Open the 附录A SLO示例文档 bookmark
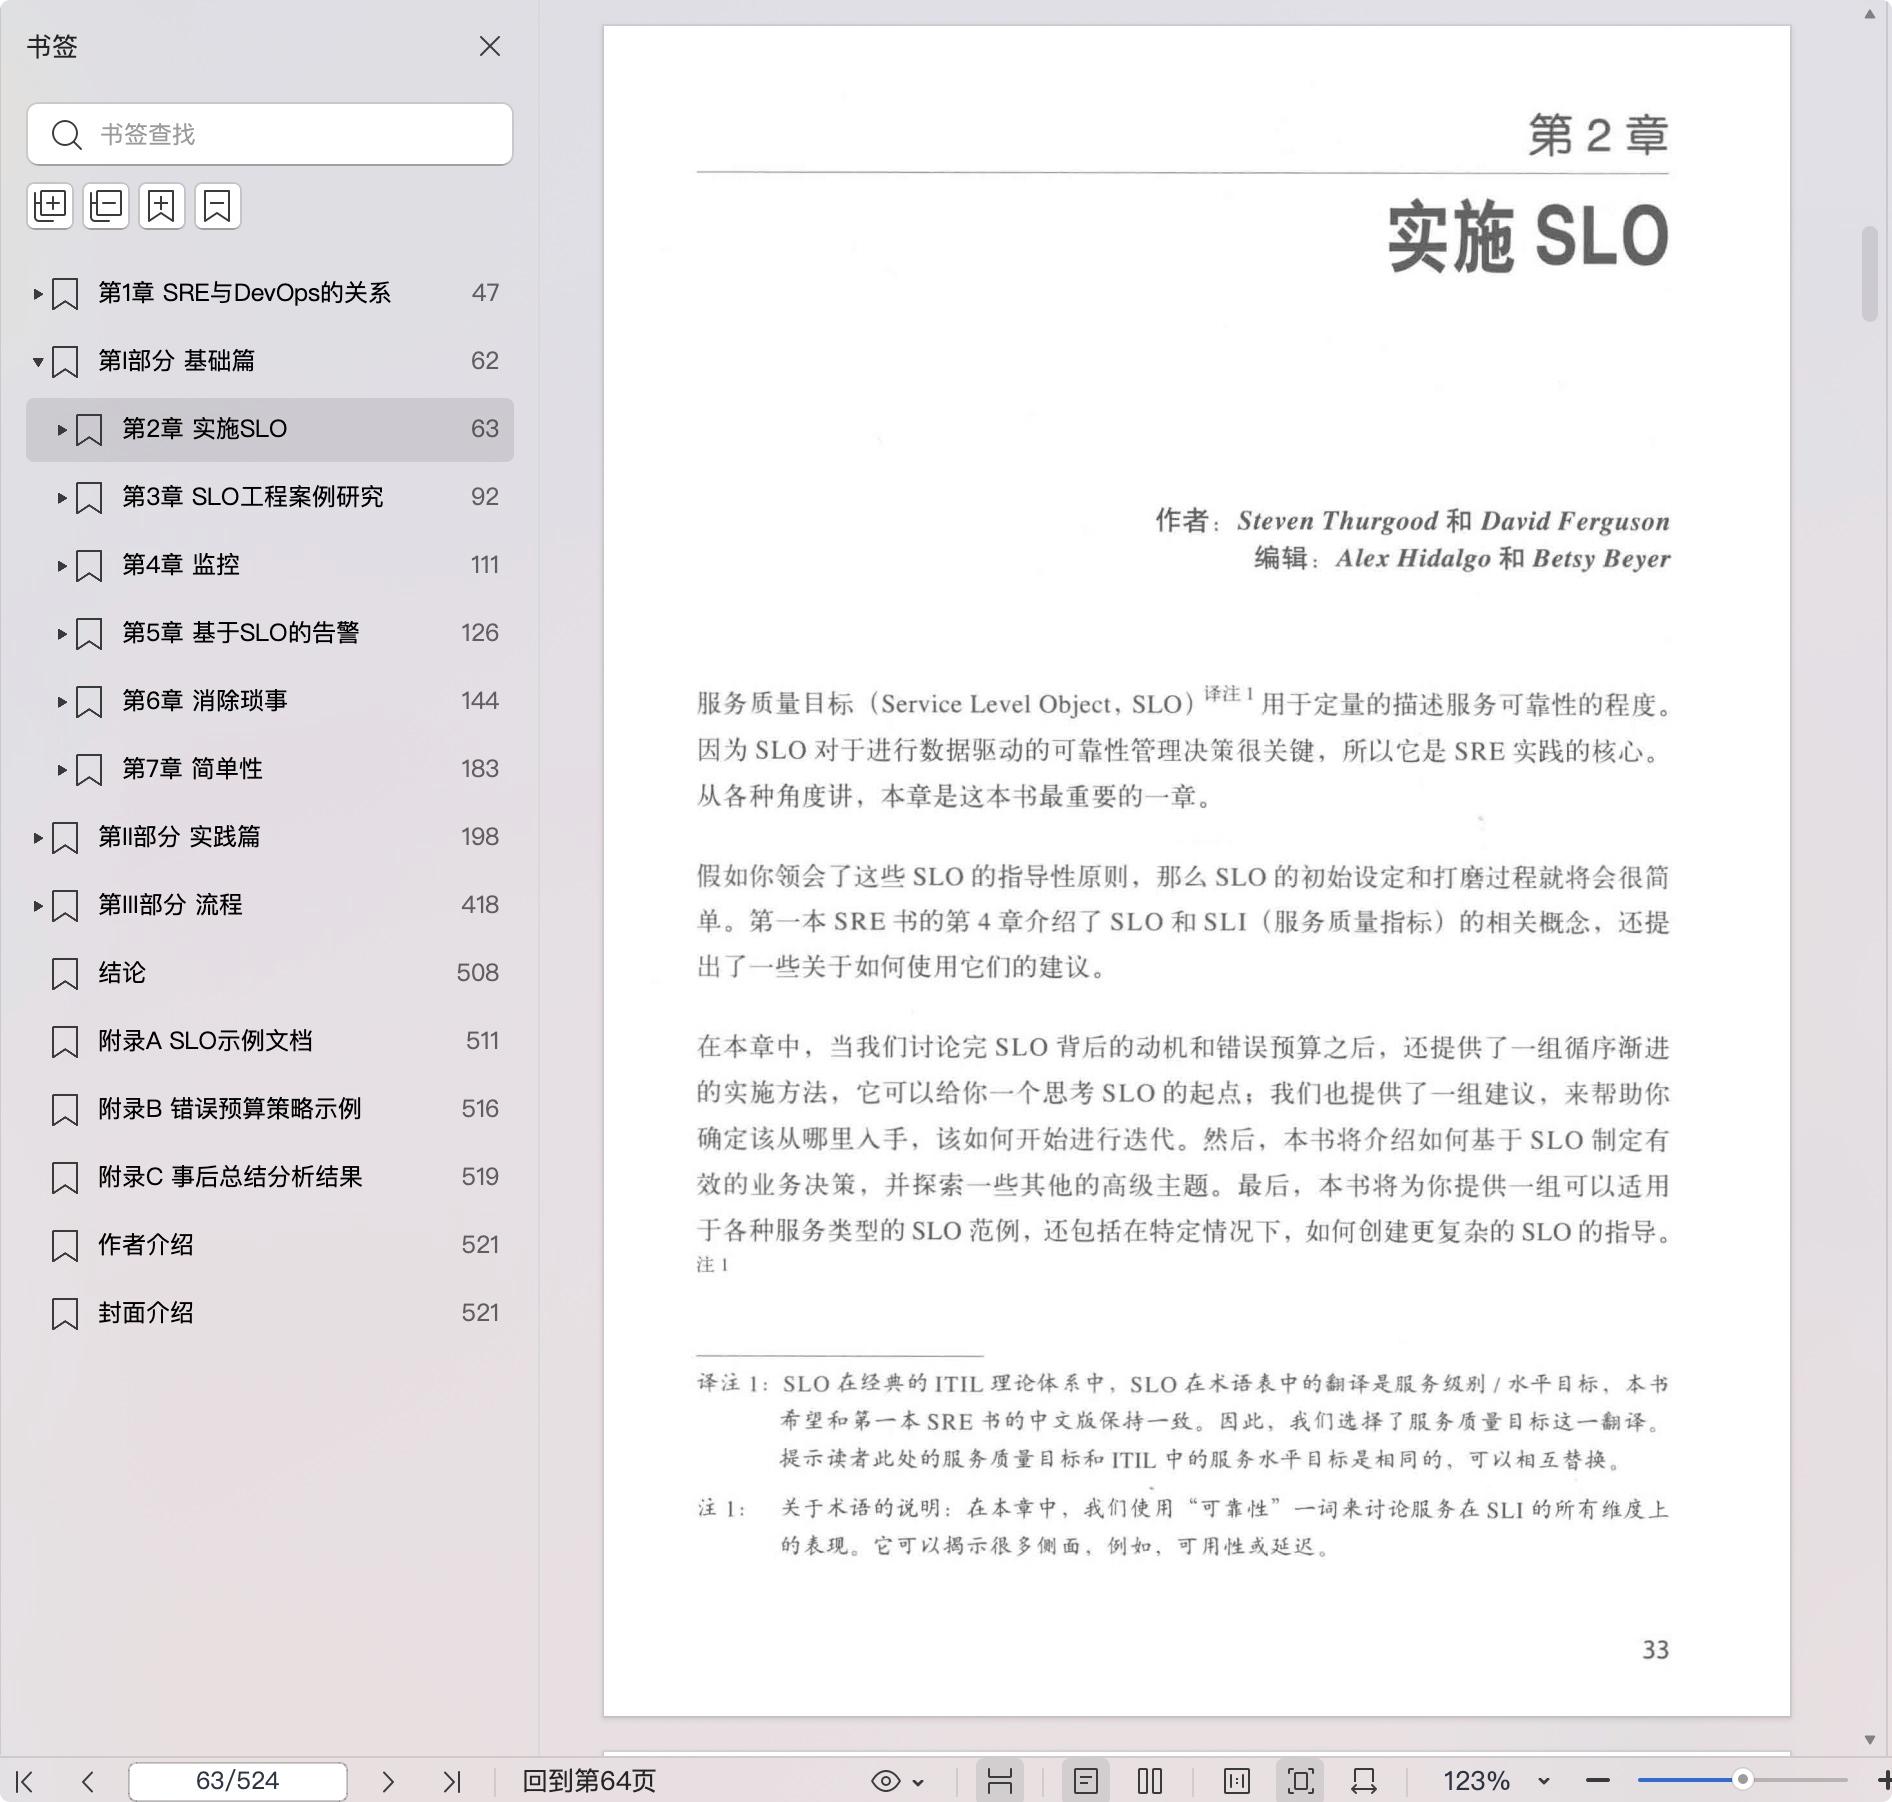 pyautogui.click(x=205, y=1041)
